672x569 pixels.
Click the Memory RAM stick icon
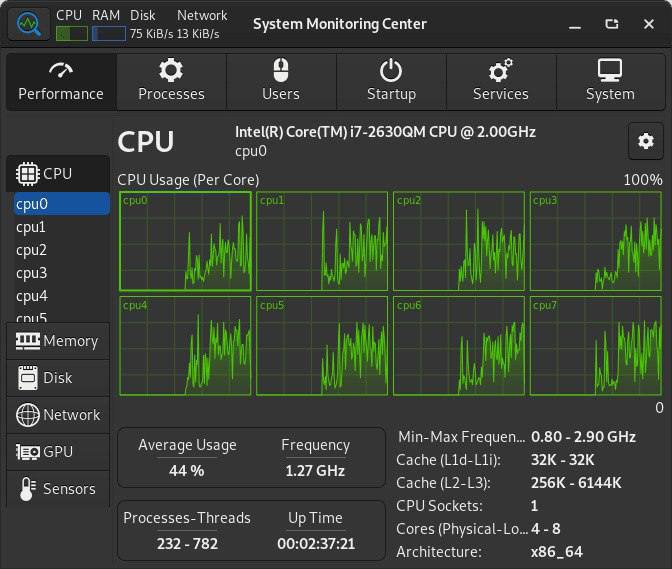[x=28, y=341]
